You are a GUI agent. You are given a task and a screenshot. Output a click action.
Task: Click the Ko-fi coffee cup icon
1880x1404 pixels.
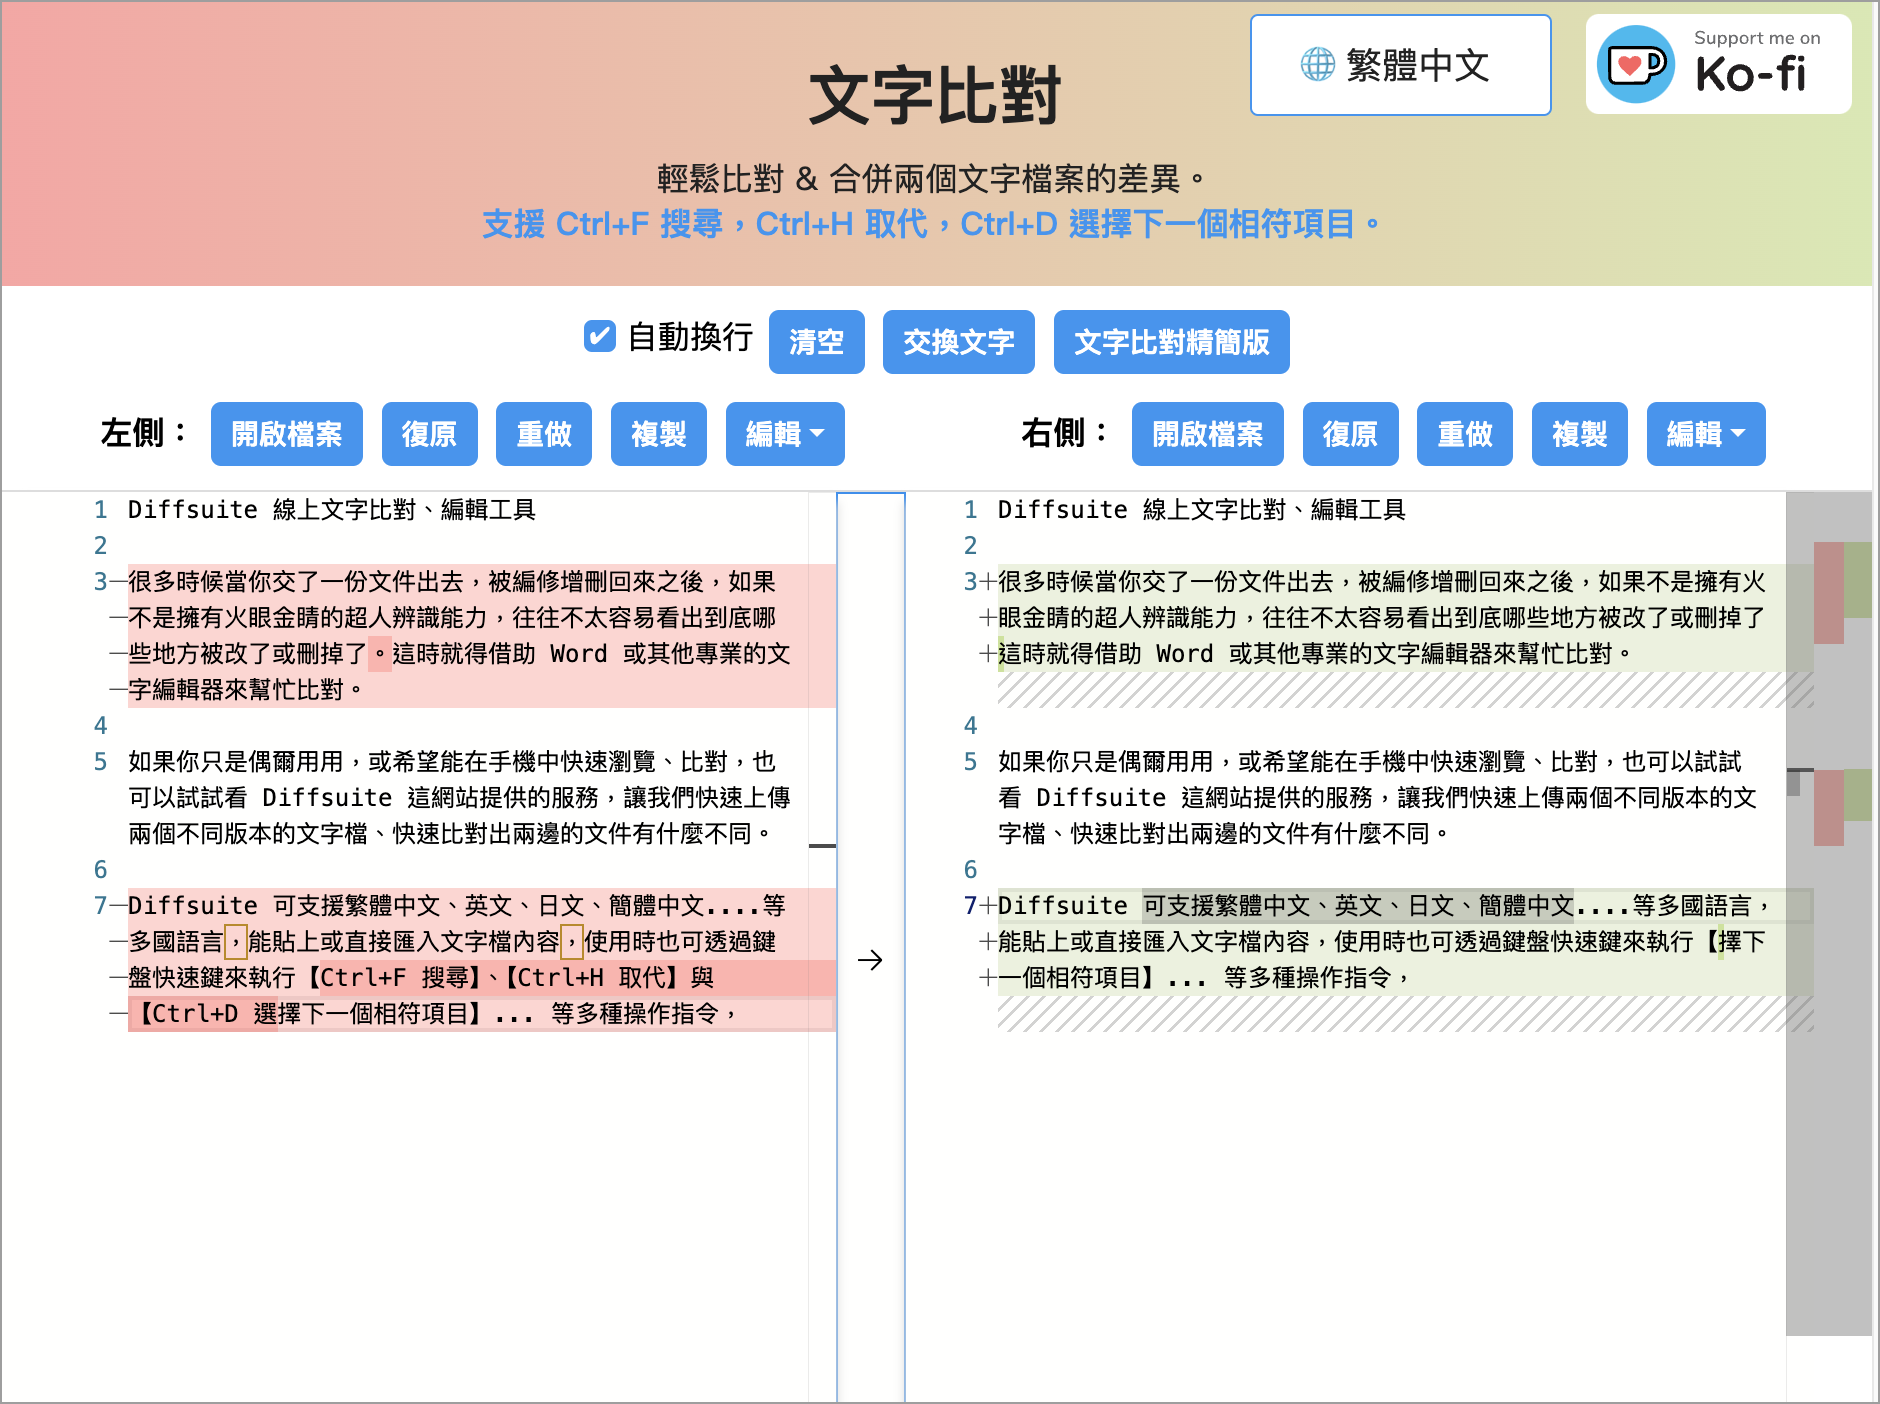click(1636, 65)
